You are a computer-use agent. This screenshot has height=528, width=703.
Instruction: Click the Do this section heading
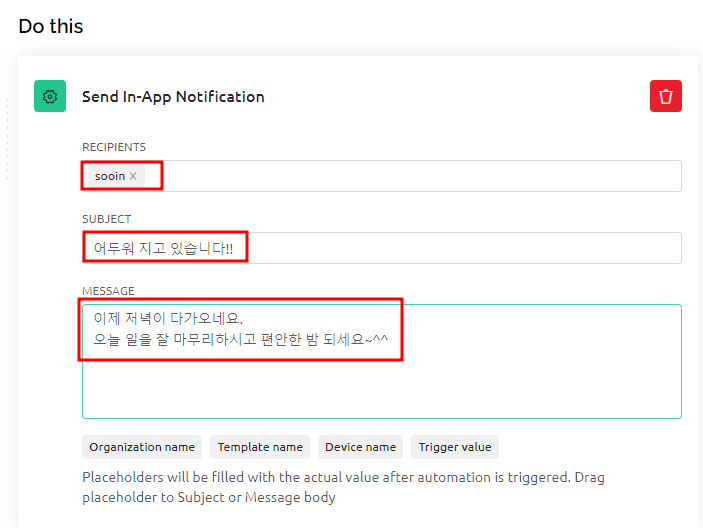click(x=51, y=26)
